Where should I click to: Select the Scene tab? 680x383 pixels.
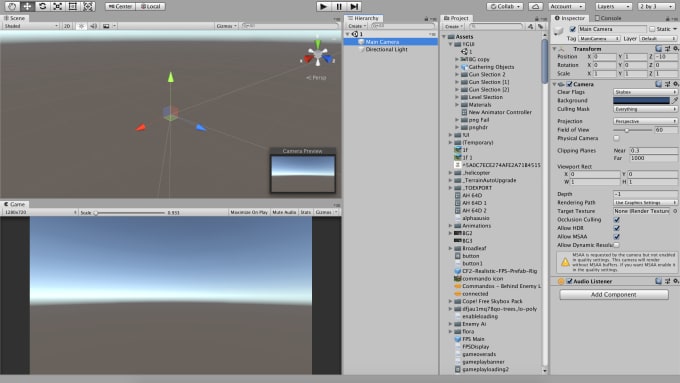click(14, 18)
